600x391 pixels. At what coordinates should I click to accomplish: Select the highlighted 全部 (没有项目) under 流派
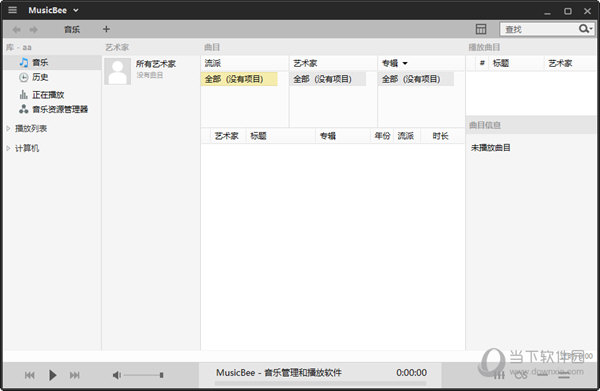(x=239, y=79)
